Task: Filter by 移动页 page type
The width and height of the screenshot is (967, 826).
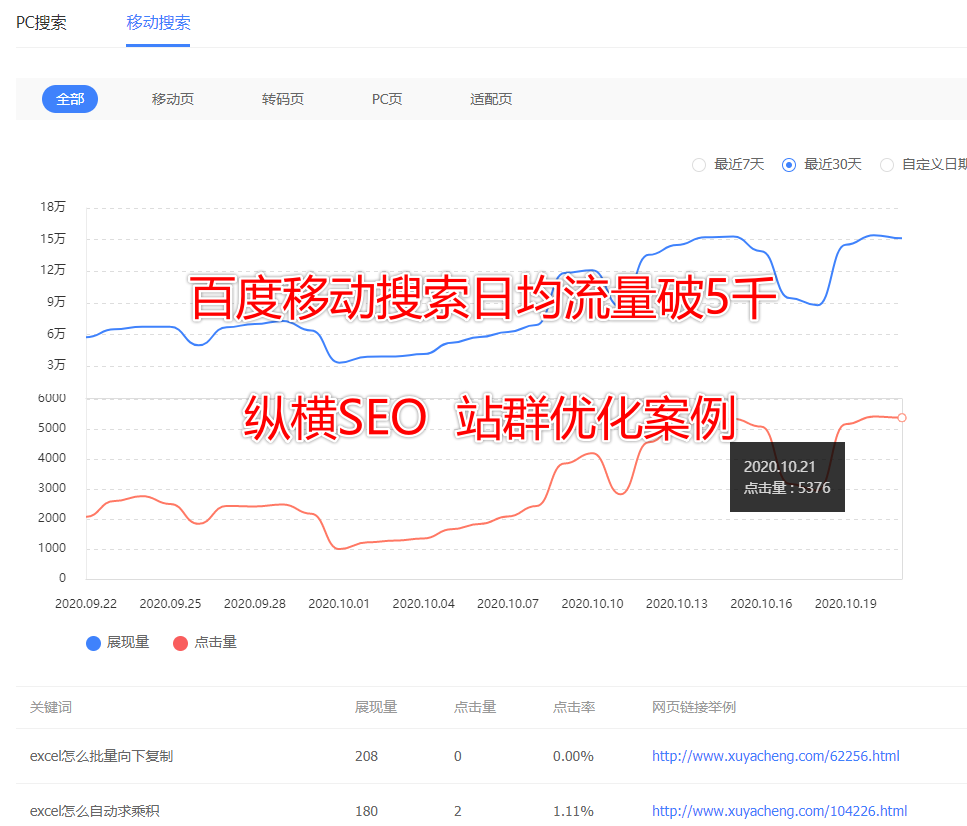Action: point(172,99)
